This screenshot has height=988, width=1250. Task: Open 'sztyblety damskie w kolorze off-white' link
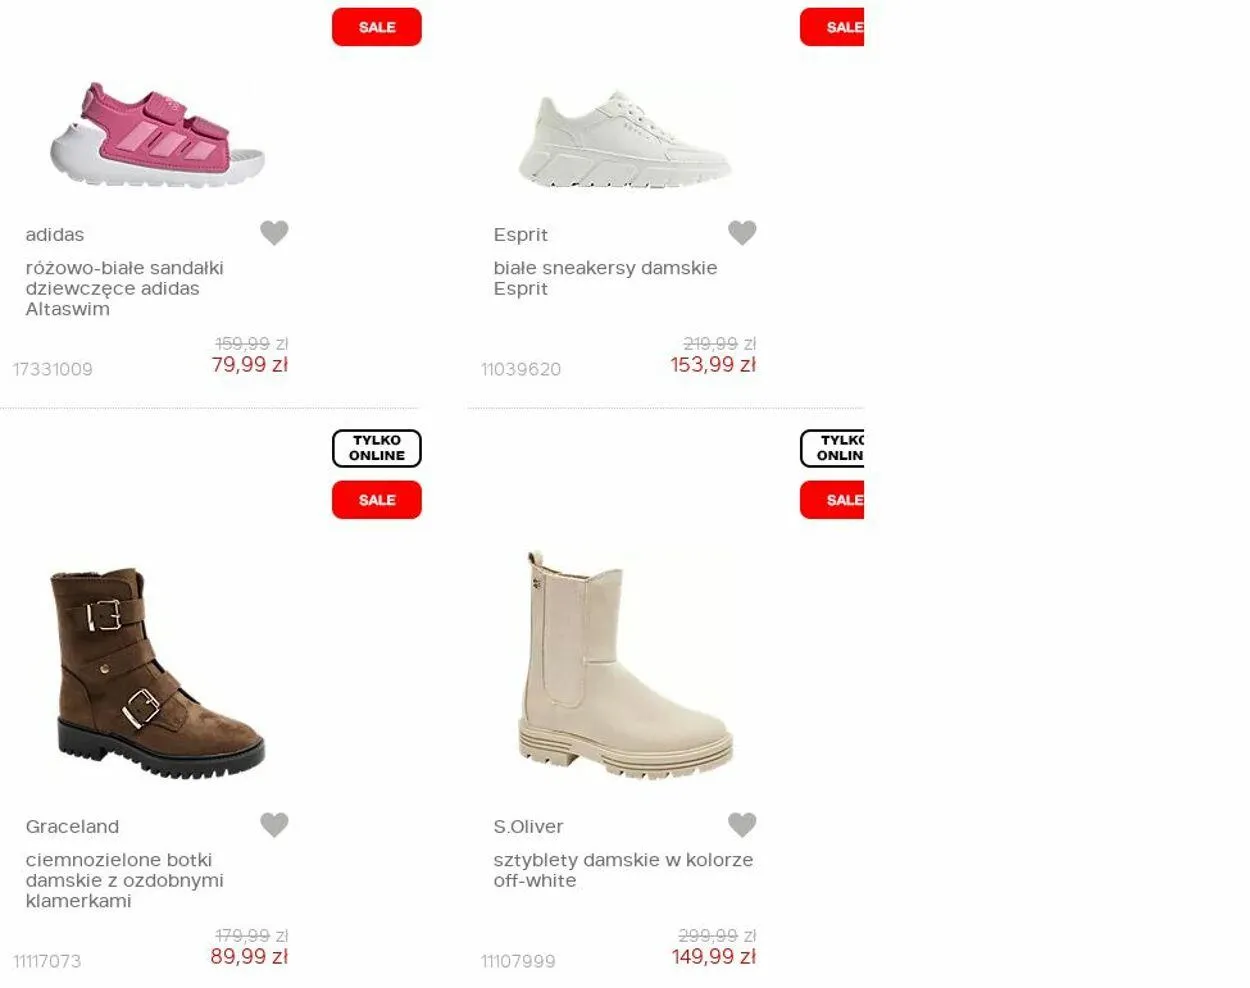[623, 870]
